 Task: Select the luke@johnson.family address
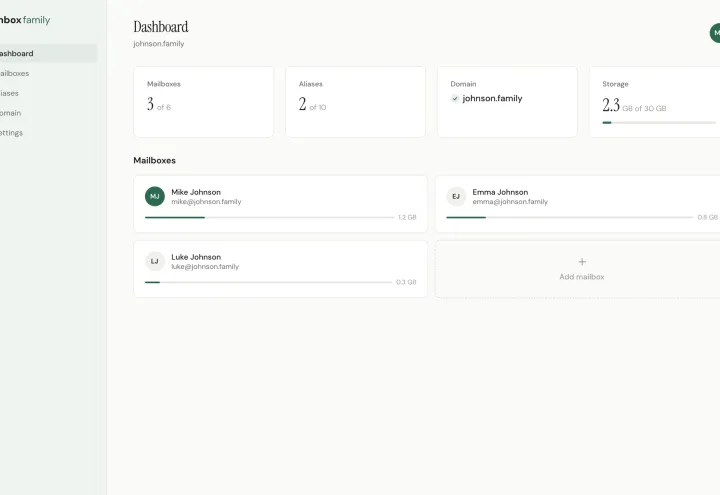205,266
